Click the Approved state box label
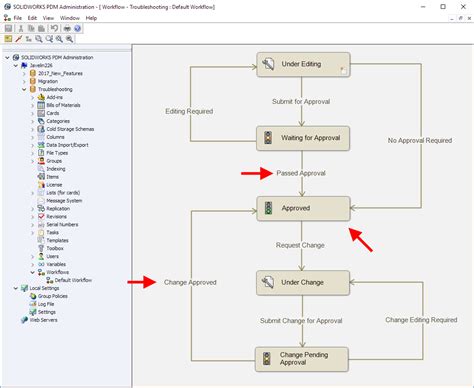 296,208
